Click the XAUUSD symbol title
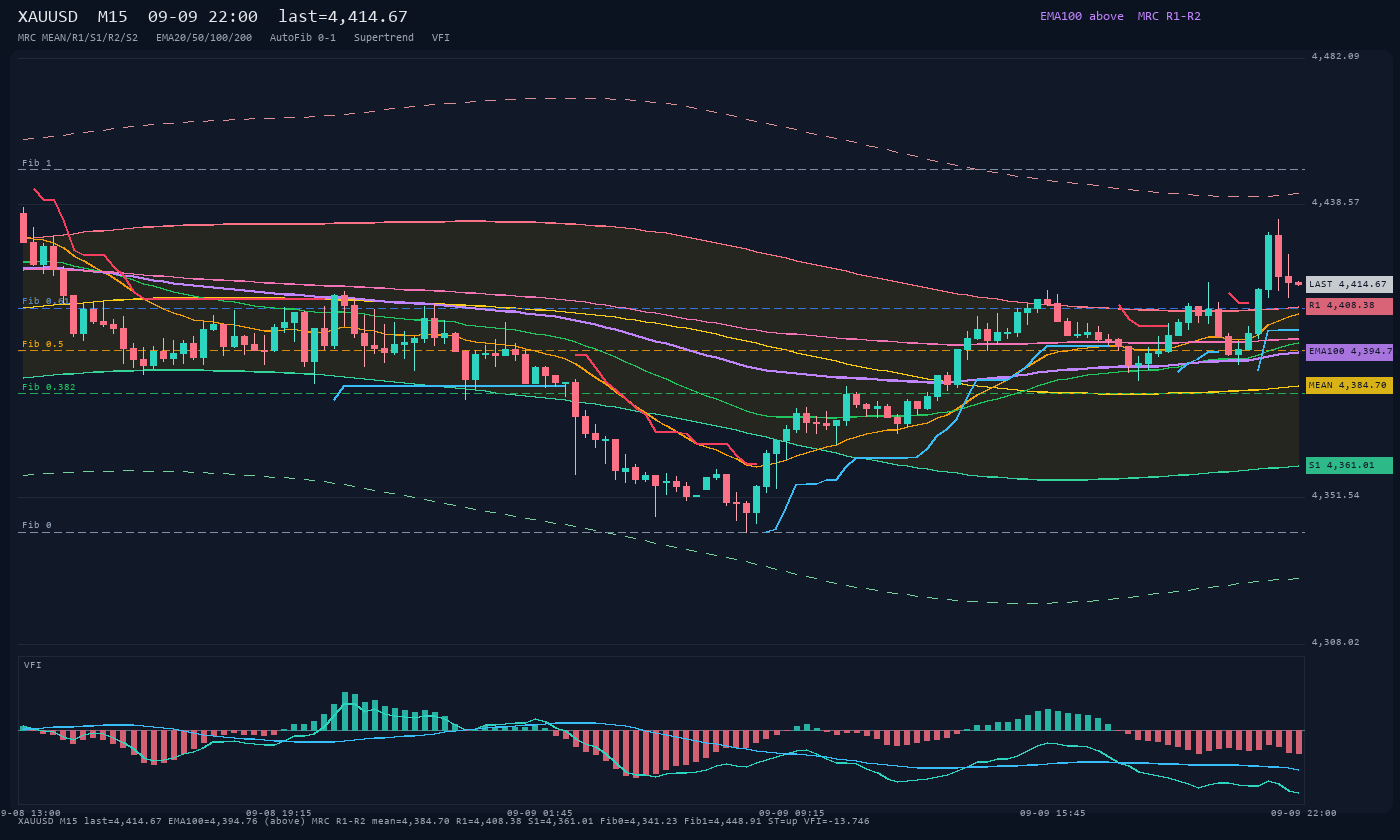This screenshot has height=840, width=1400. point(48,17)
